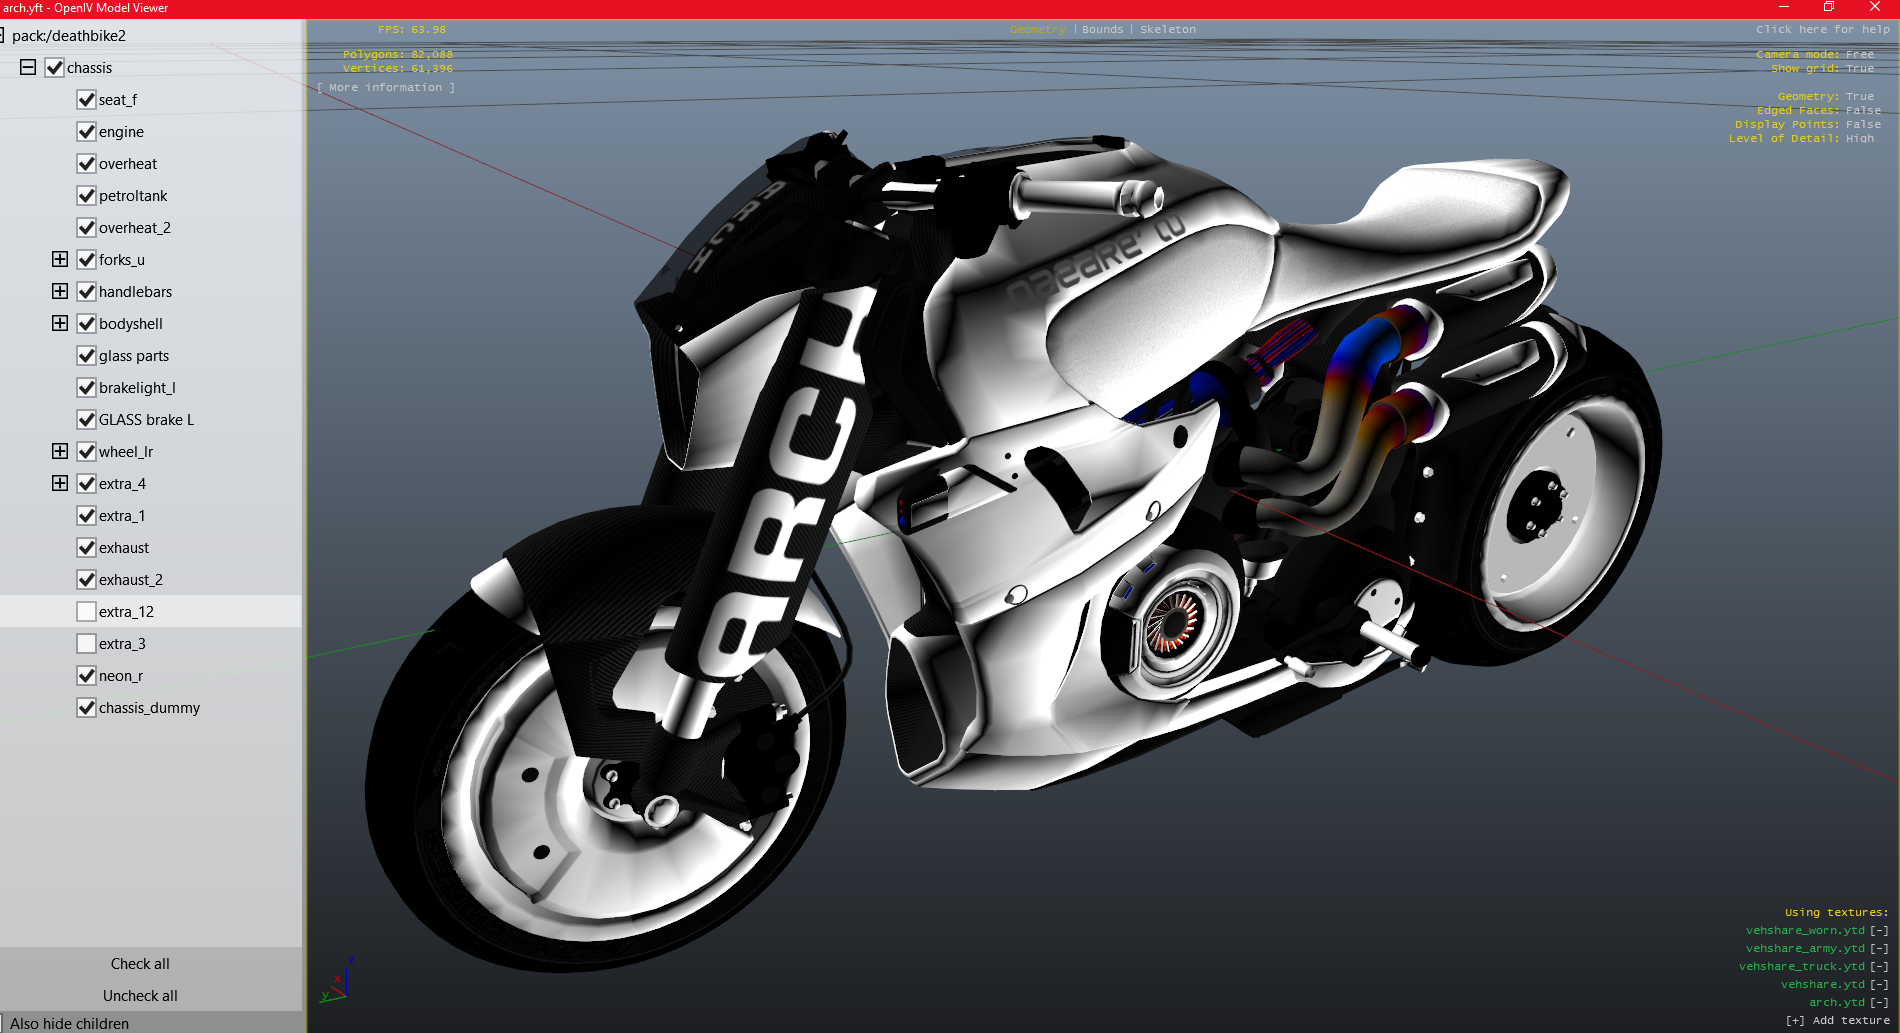This screenshot has height=1033, width=1900.
Task: Uncheck the bodyshell checkbox
Action: click(x=87, y=323)
